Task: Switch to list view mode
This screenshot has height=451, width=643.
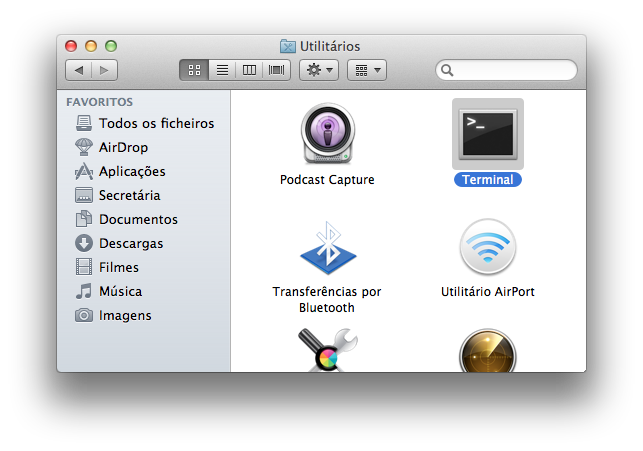Action: pos(222,70)
